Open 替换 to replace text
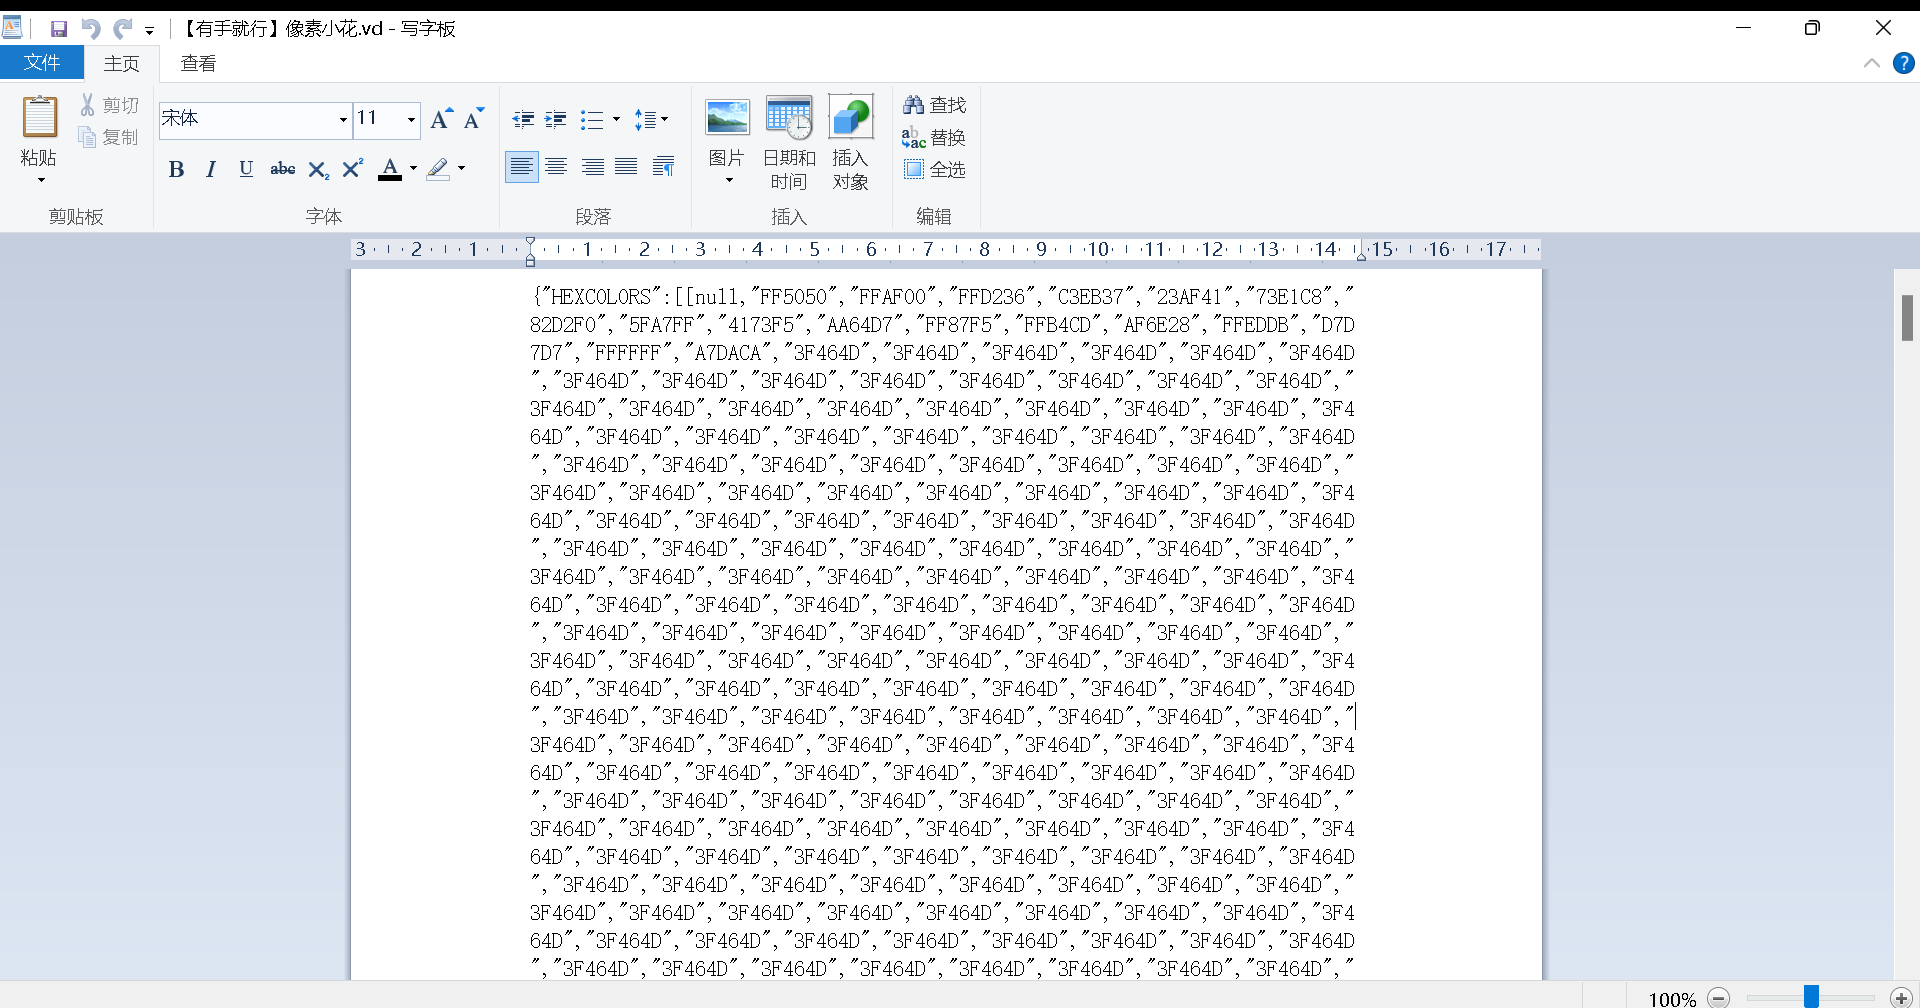The width and height of the screenshot is (1920, 1008). pyautogui.click(x=935, y=137)
